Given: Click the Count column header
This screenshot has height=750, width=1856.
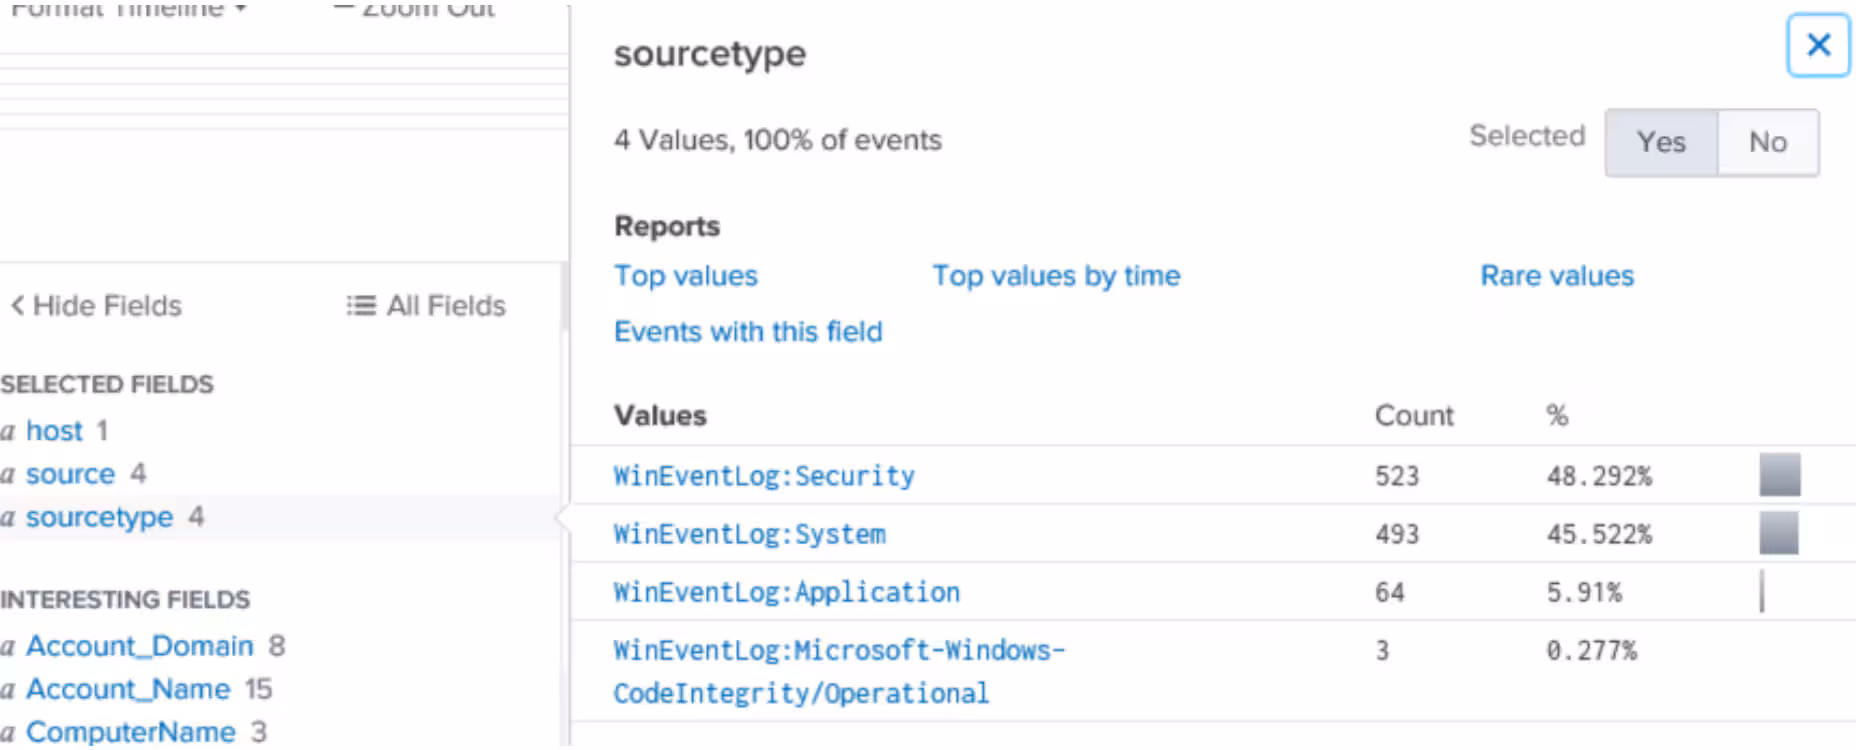Looking at the screenshot, I should [1414, 416].
